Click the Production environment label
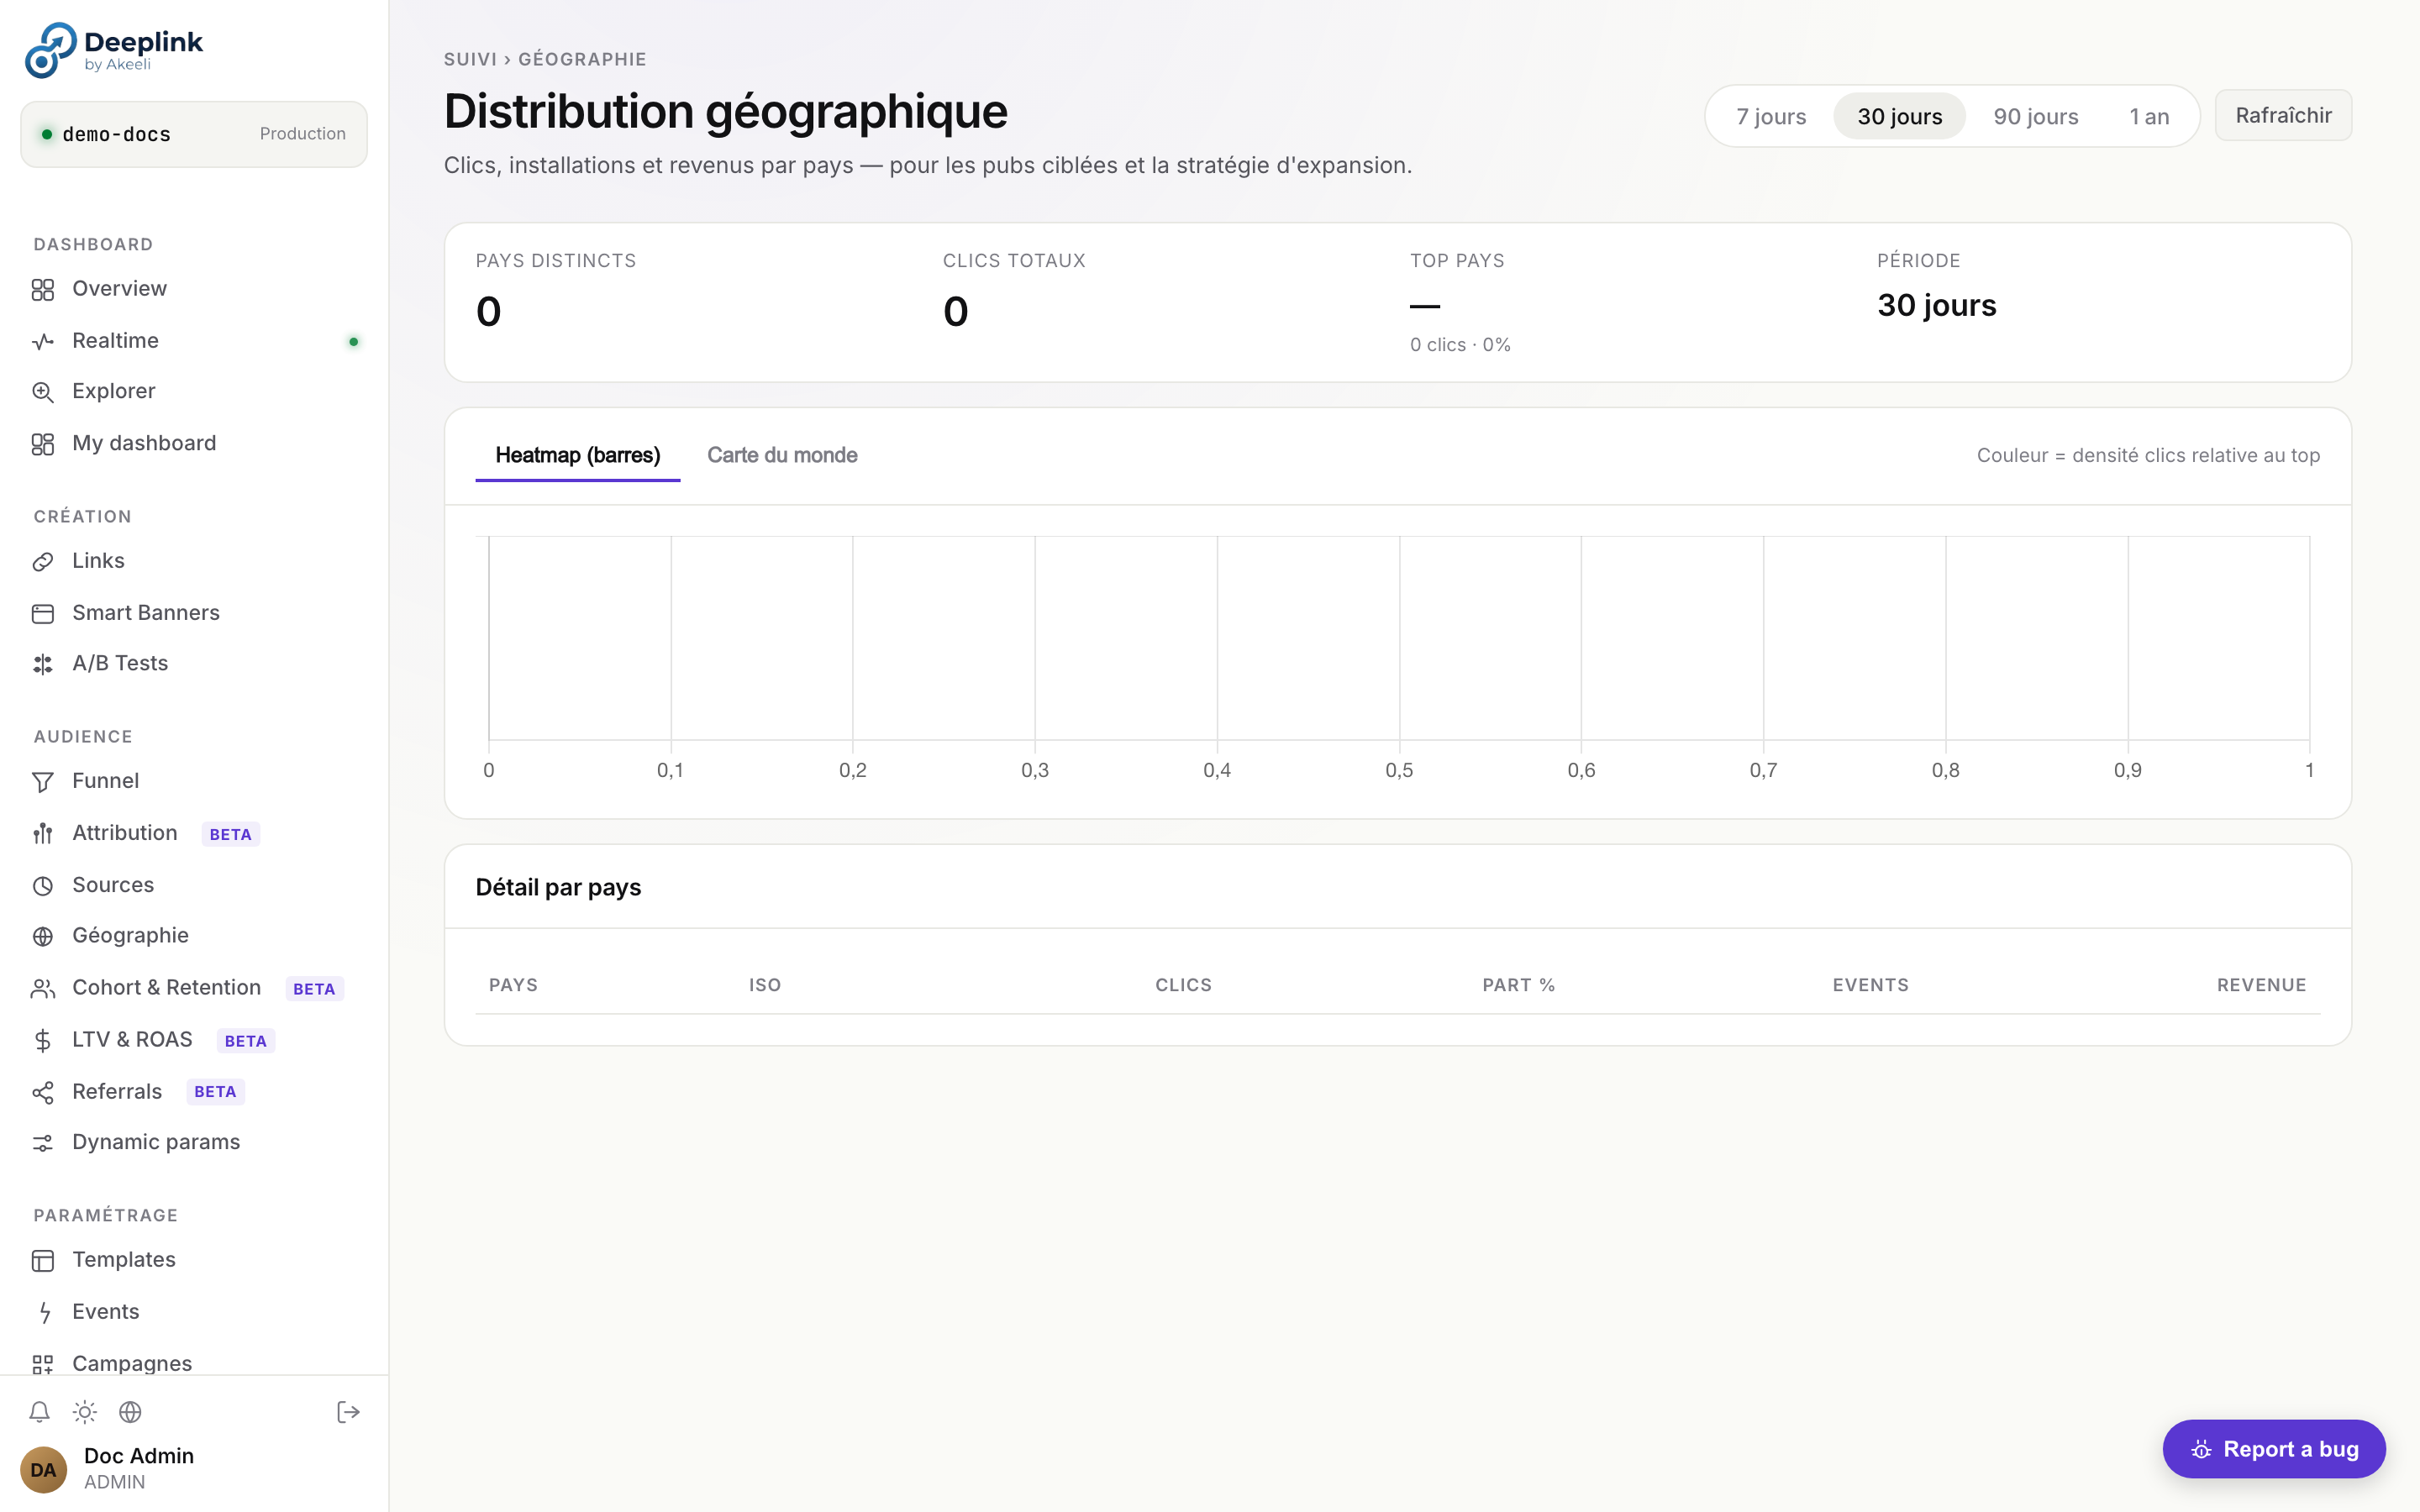 click(x=302, y=134)
